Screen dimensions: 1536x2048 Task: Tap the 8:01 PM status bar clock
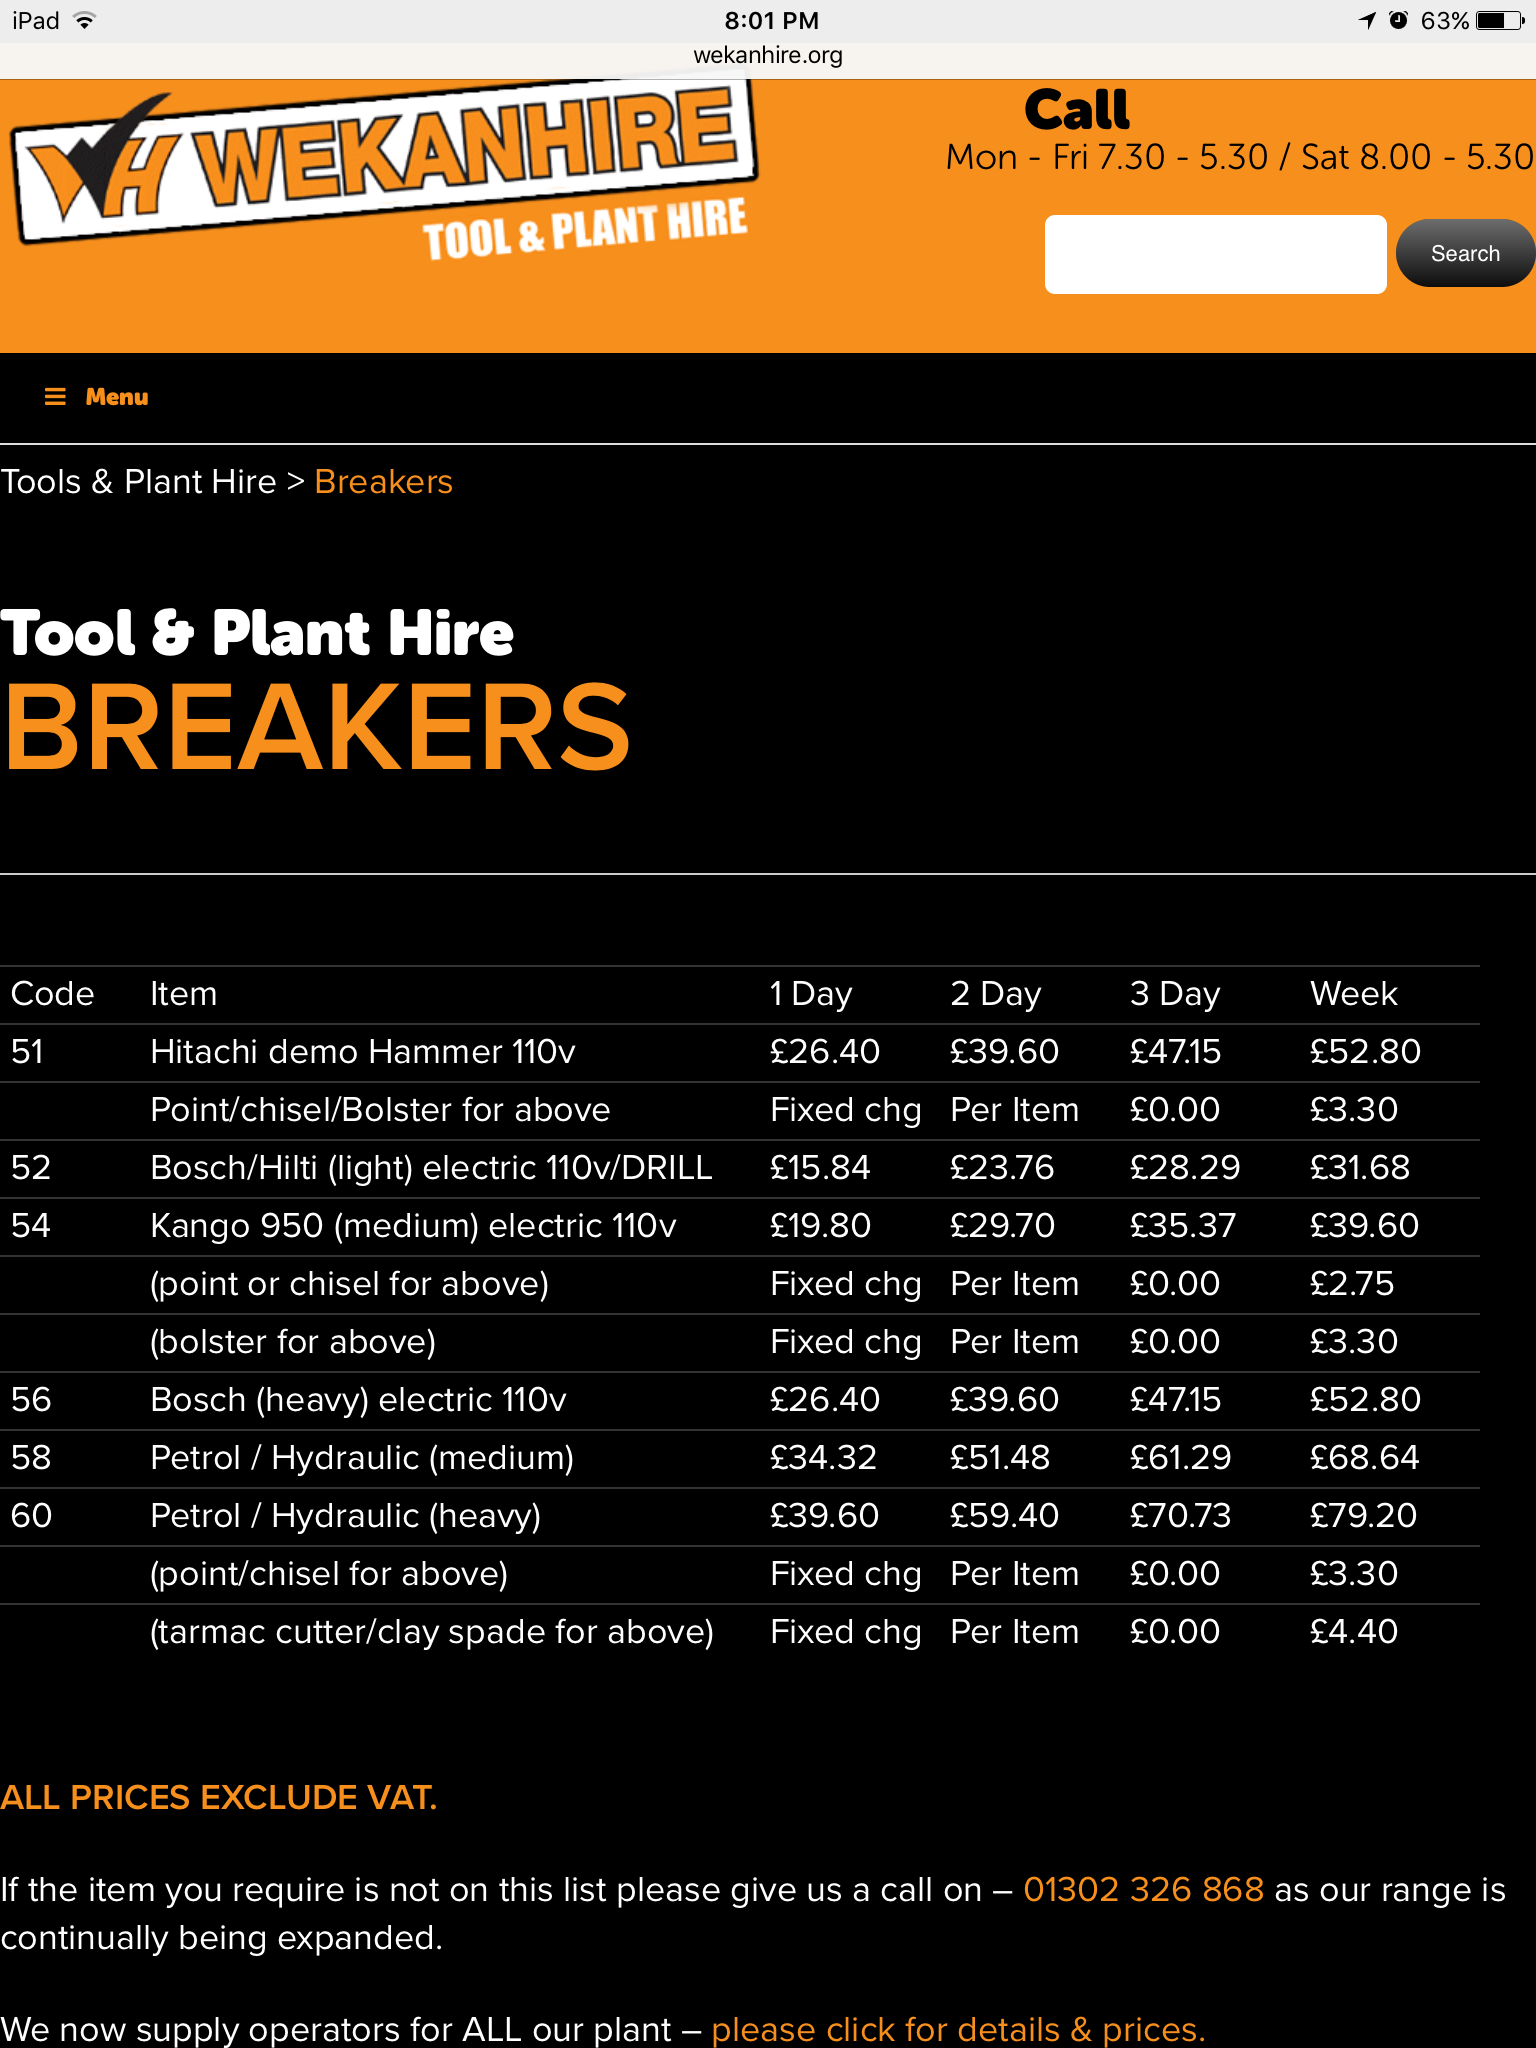pos(771,20)
